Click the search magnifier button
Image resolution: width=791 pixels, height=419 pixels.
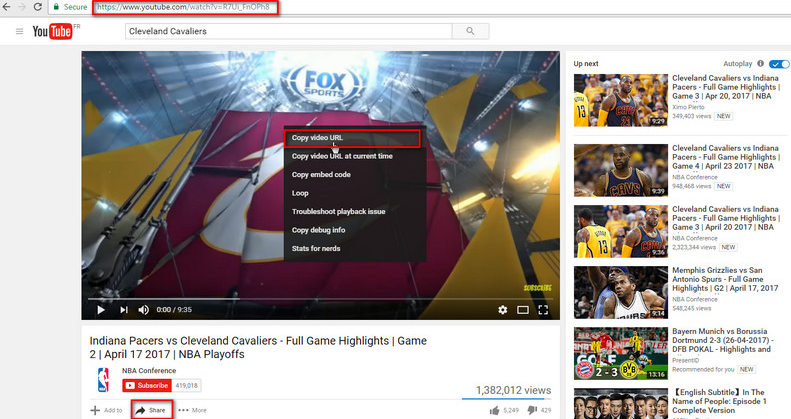(470, 31)
